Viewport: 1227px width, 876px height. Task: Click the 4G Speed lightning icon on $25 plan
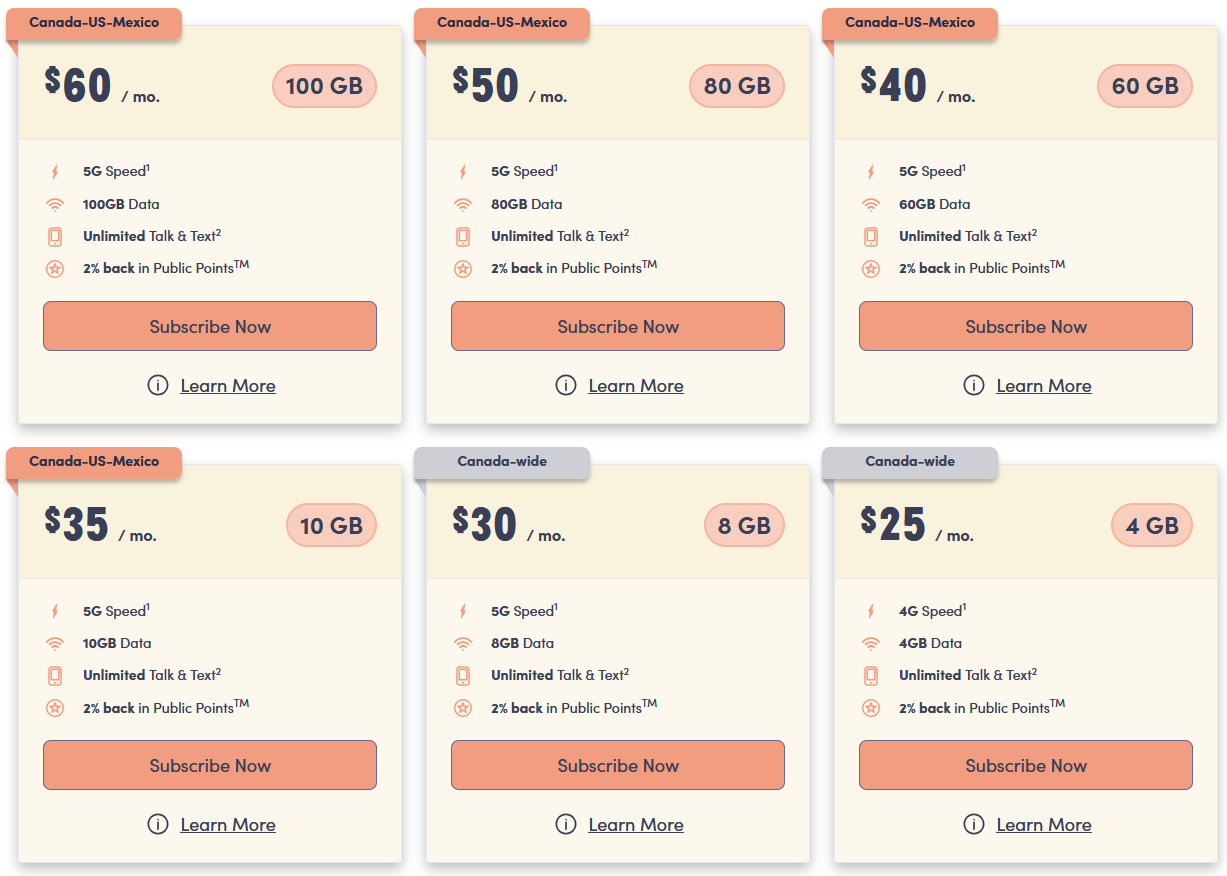tap(871, 610)
